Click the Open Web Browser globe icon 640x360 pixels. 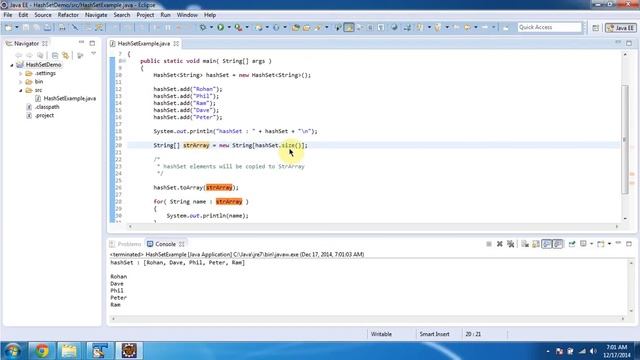394,27
